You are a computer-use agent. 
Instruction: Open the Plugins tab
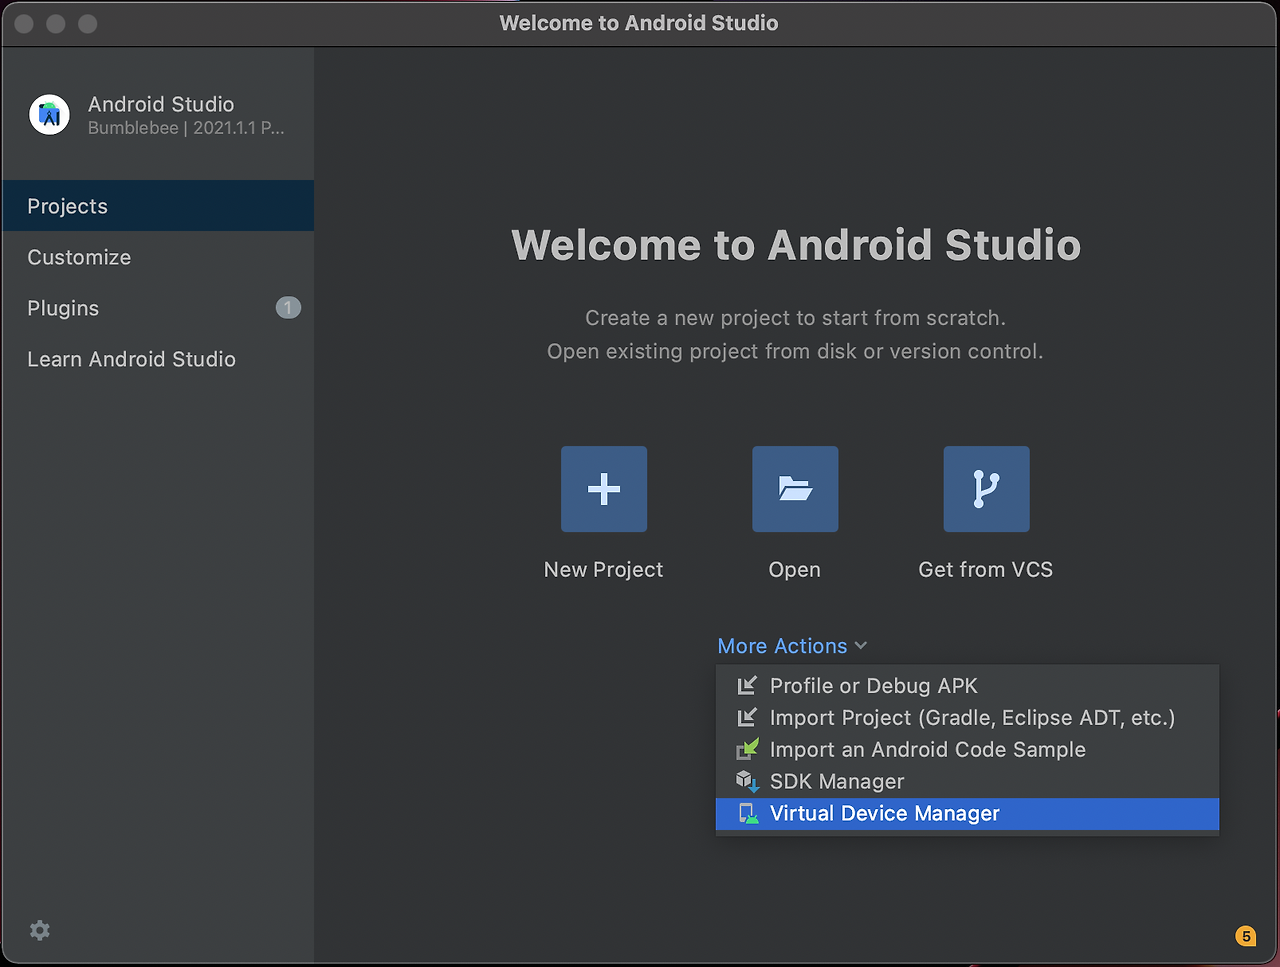click(158, 308)
